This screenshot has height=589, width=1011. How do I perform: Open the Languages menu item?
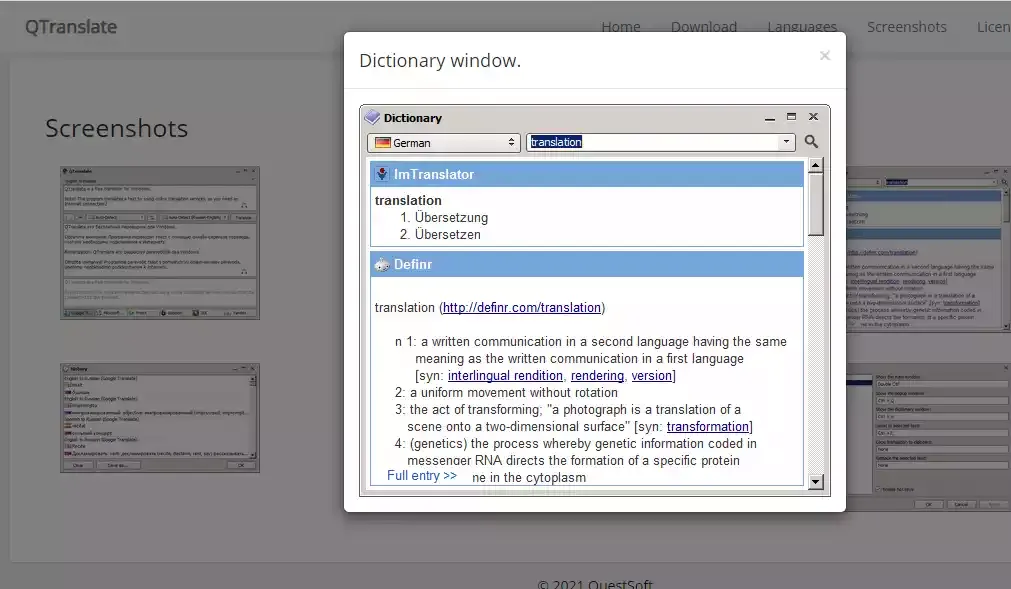pos(802,27)
